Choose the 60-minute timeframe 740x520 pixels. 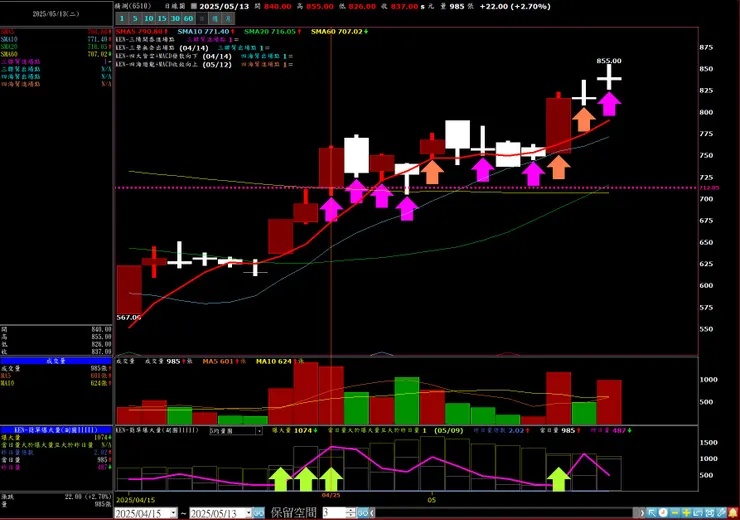[x=188, y=18]
